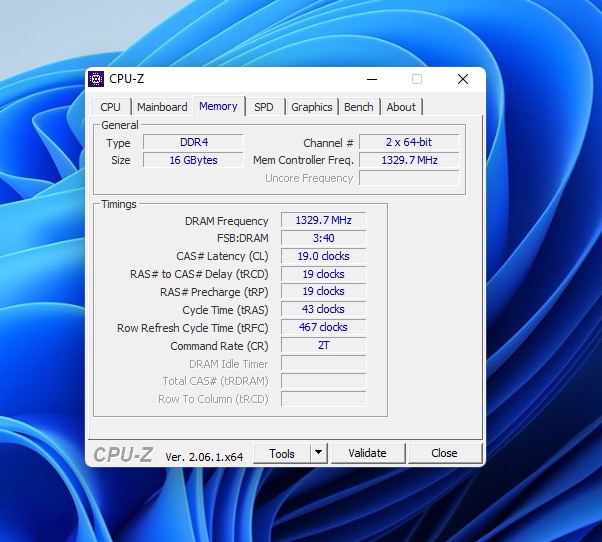Minimize the CPU-Z window
The width and height of the screenshot is (602, 542).
pos(371,79)
